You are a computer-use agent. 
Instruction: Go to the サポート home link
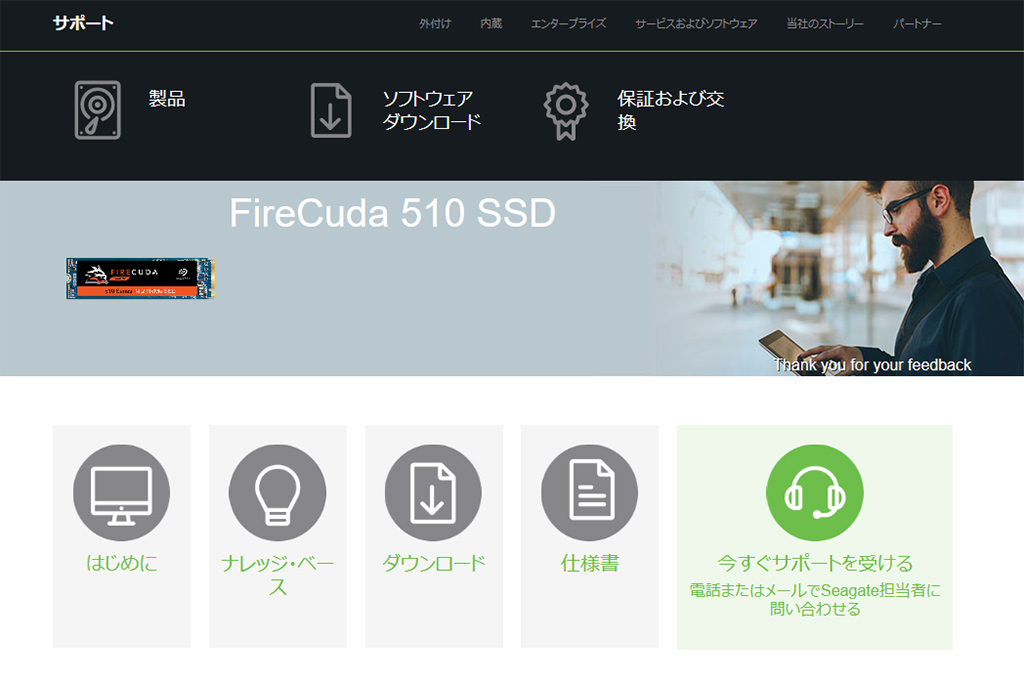tap(83, 23)
